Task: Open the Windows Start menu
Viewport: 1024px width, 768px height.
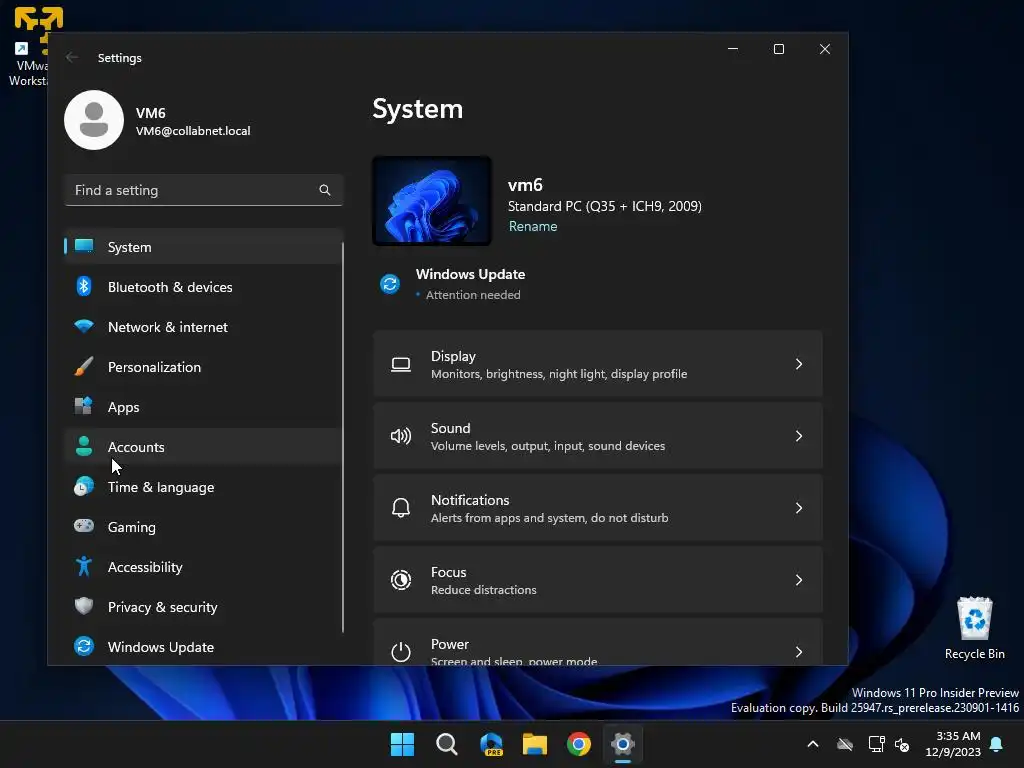Action: tap(402, 744)
